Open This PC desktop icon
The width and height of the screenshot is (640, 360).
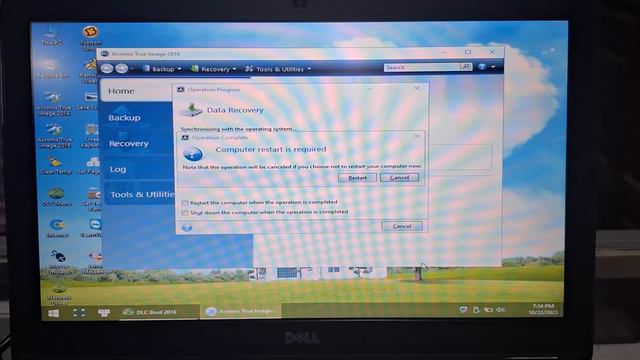[52, 35]
